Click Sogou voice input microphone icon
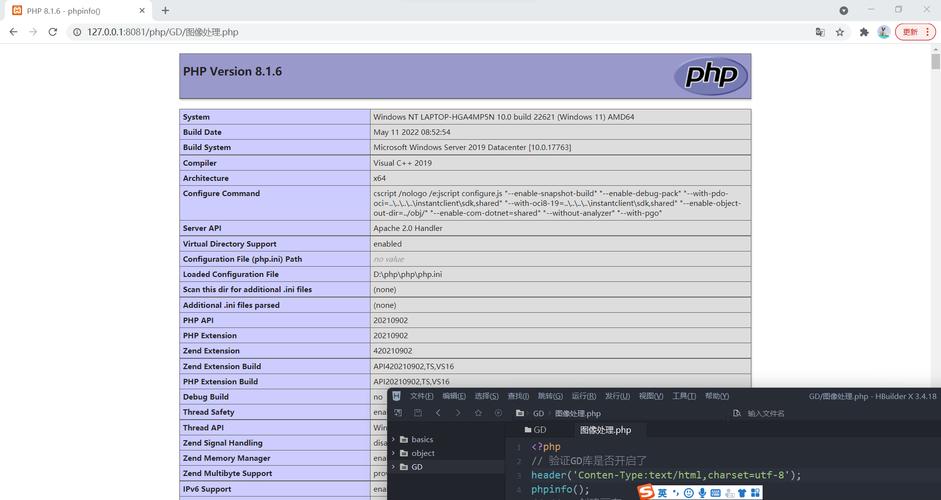 click(702, 493)
